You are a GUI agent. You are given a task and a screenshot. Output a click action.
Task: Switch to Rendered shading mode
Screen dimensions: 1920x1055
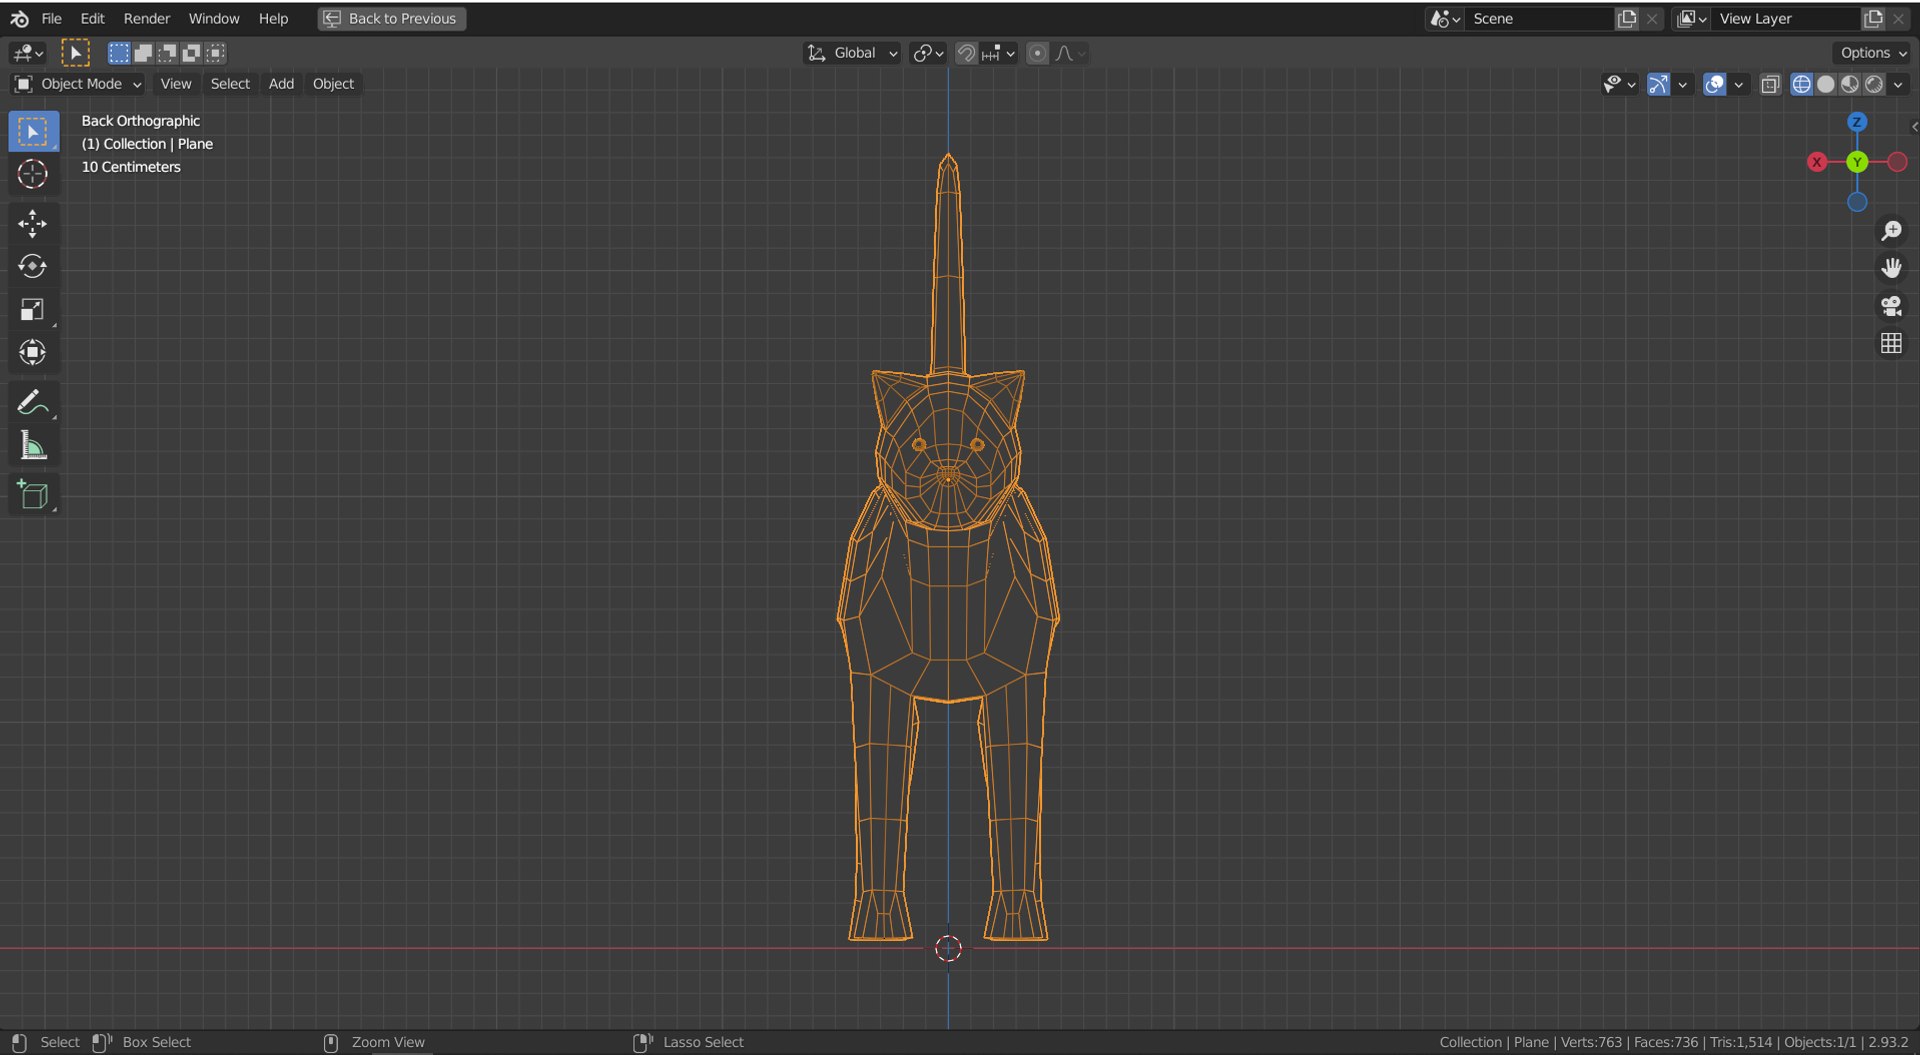coord(1874,84)
